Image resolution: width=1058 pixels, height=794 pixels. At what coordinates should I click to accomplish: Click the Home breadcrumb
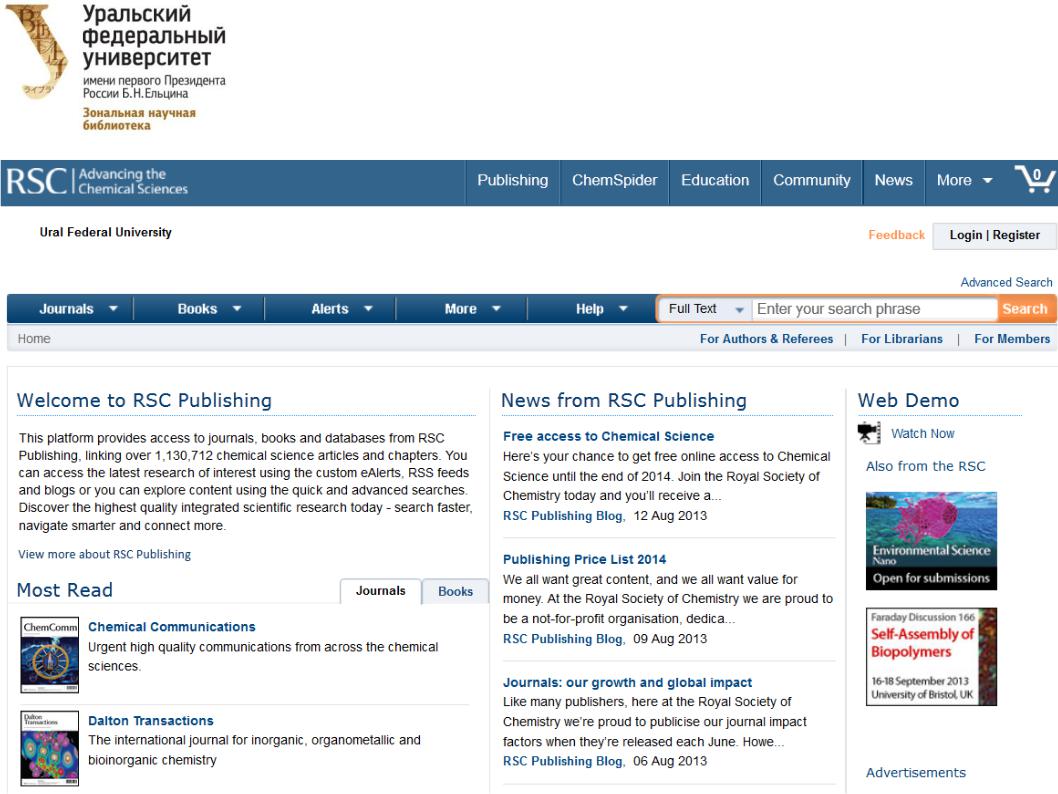34,339
